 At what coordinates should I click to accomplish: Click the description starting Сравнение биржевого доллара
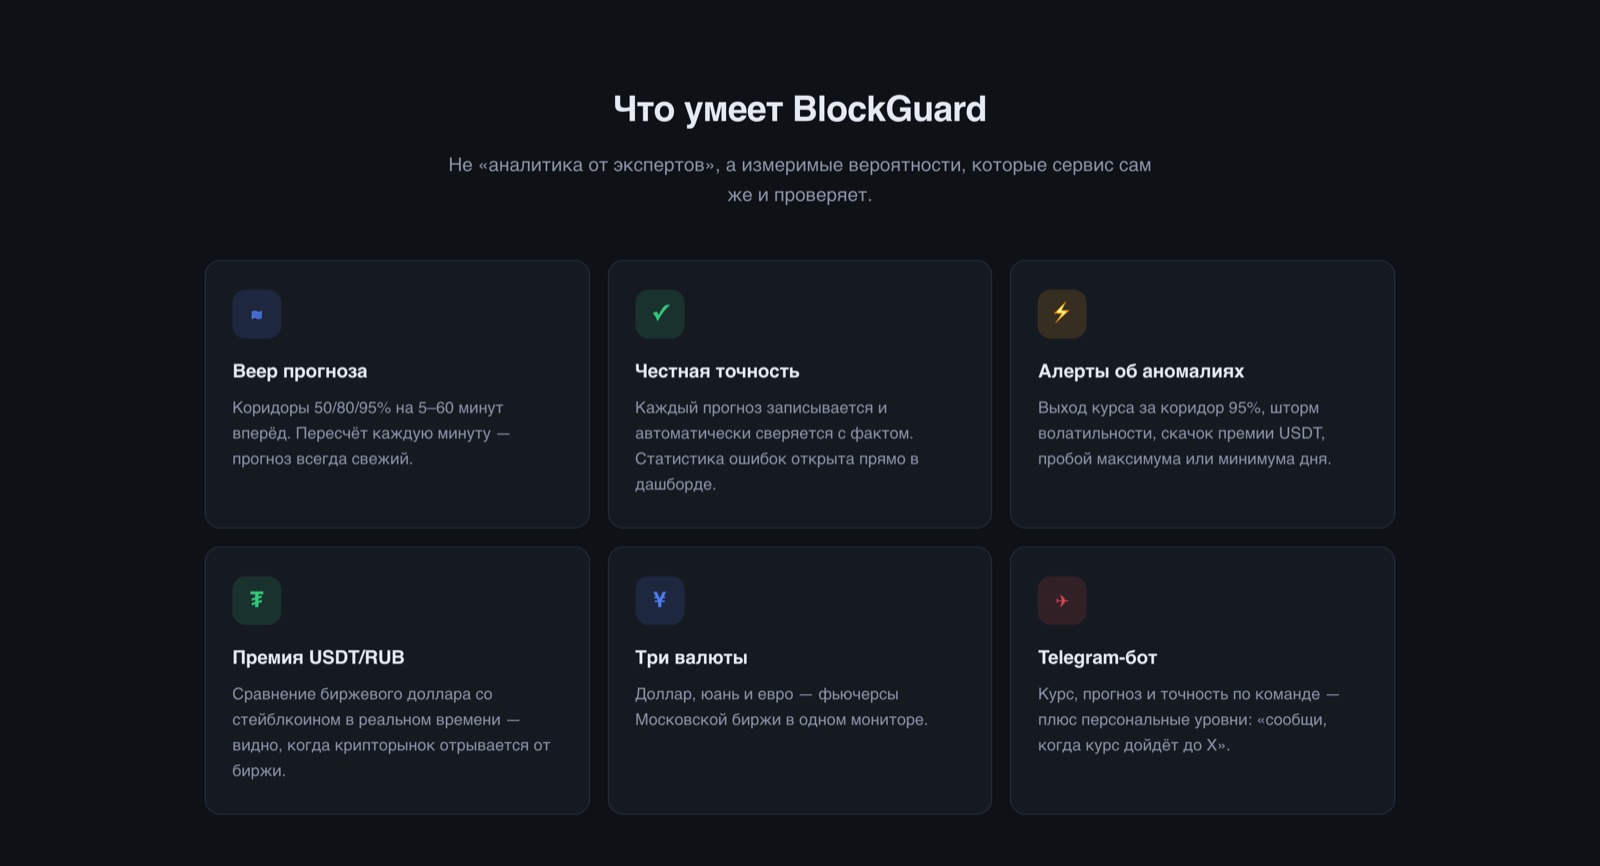tap(392, 732)
